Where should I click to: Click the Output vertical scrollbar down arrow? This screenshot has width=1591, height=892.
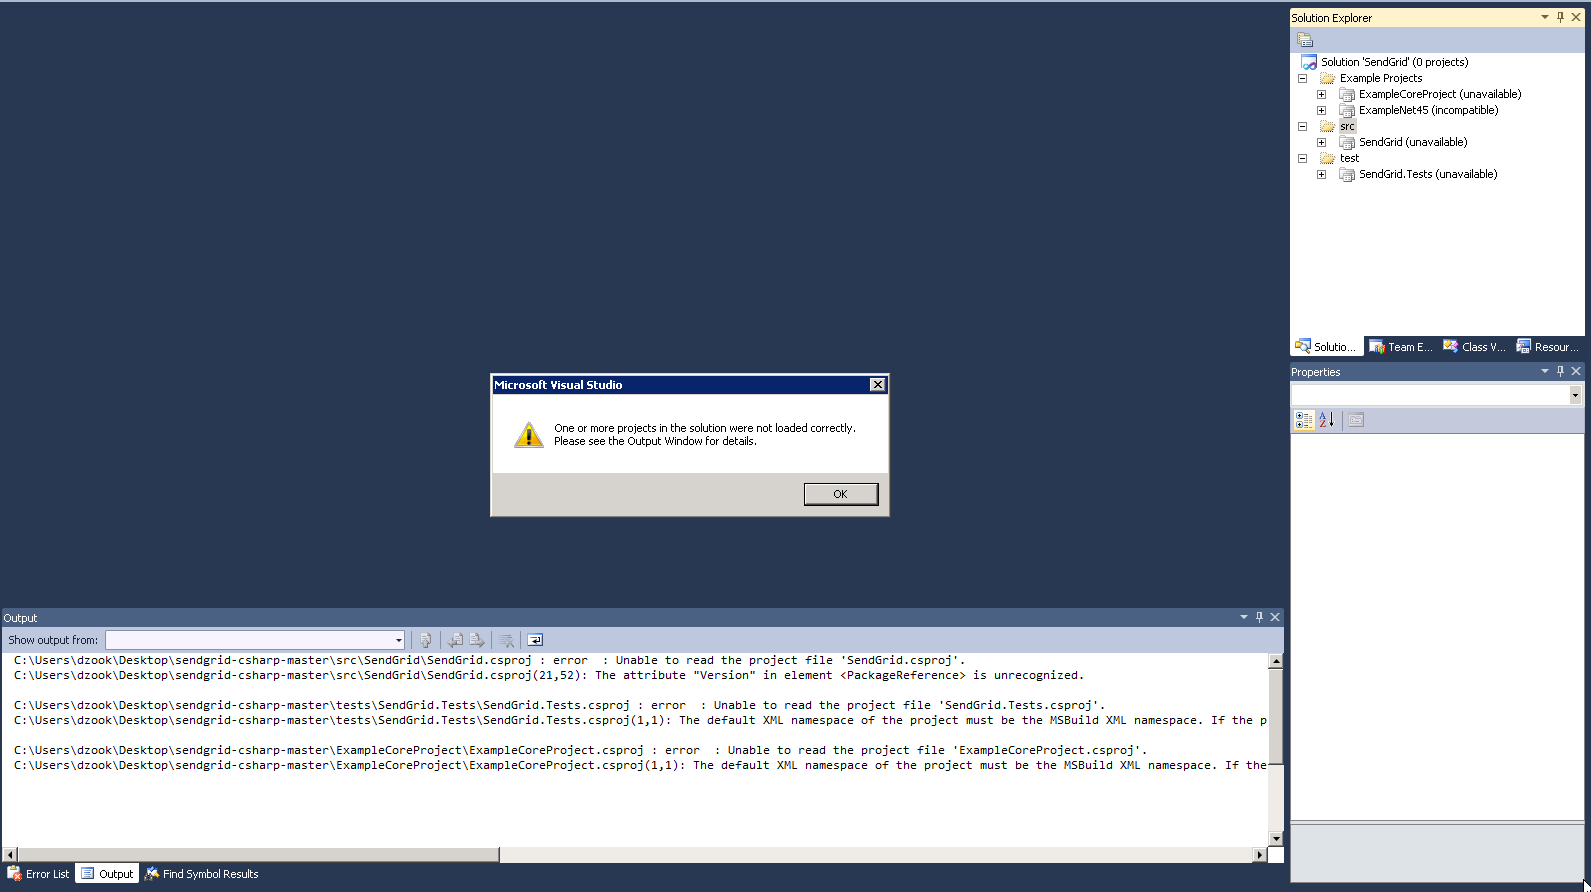tap(1276, 839)
